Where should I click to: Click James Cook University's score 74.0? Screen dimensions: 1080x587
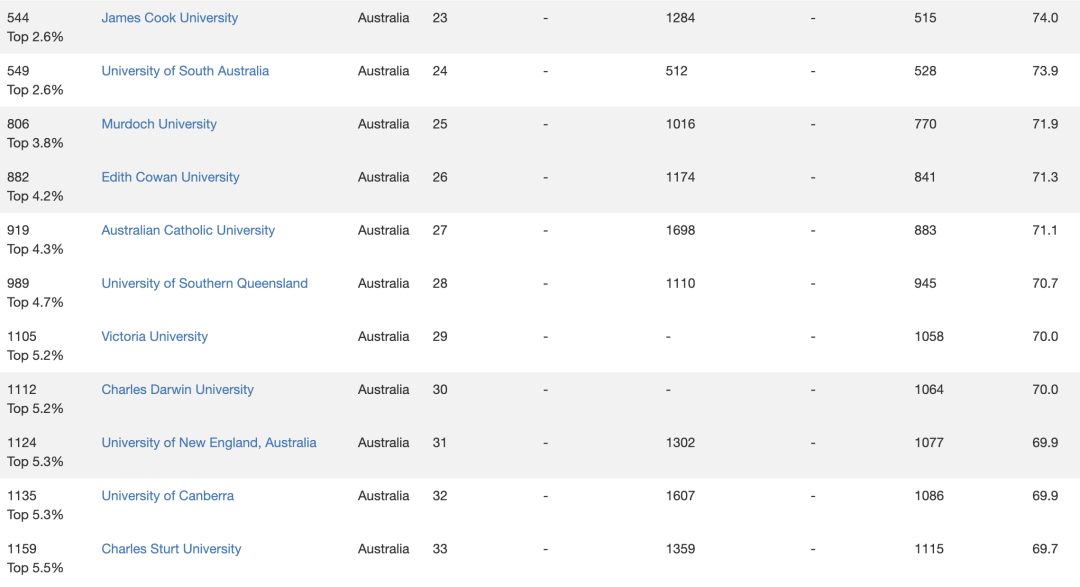[x=1045, y=18]
